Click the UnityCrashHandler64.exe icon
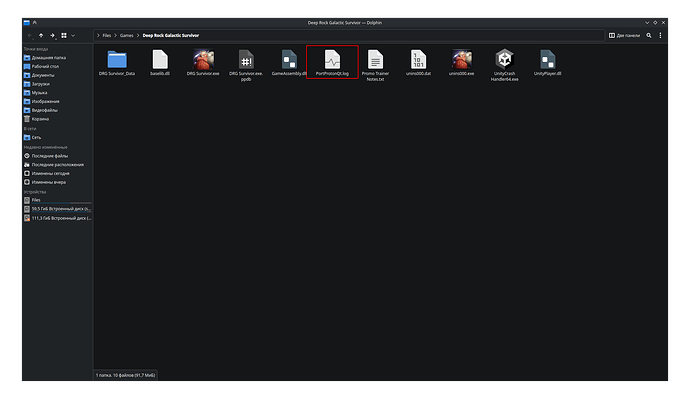 click(504, 60)
